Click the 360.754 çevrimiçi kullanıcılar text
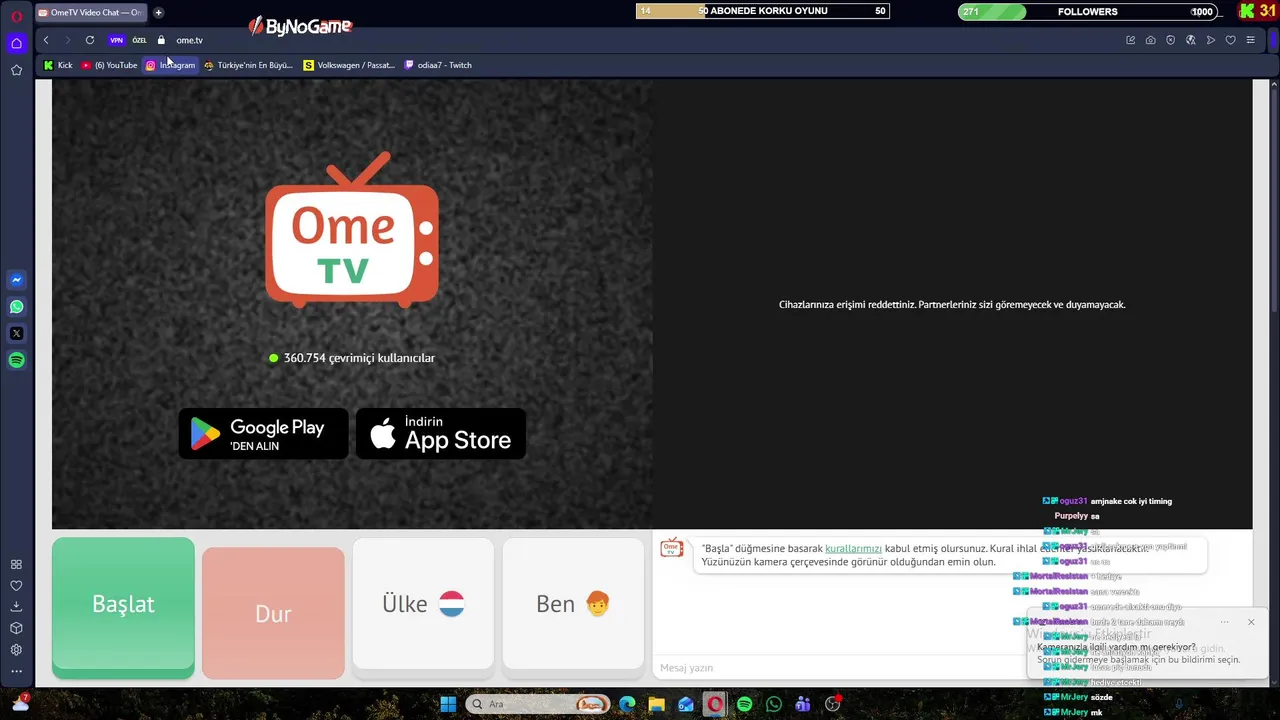1280x720 pixels. [359, 358]
